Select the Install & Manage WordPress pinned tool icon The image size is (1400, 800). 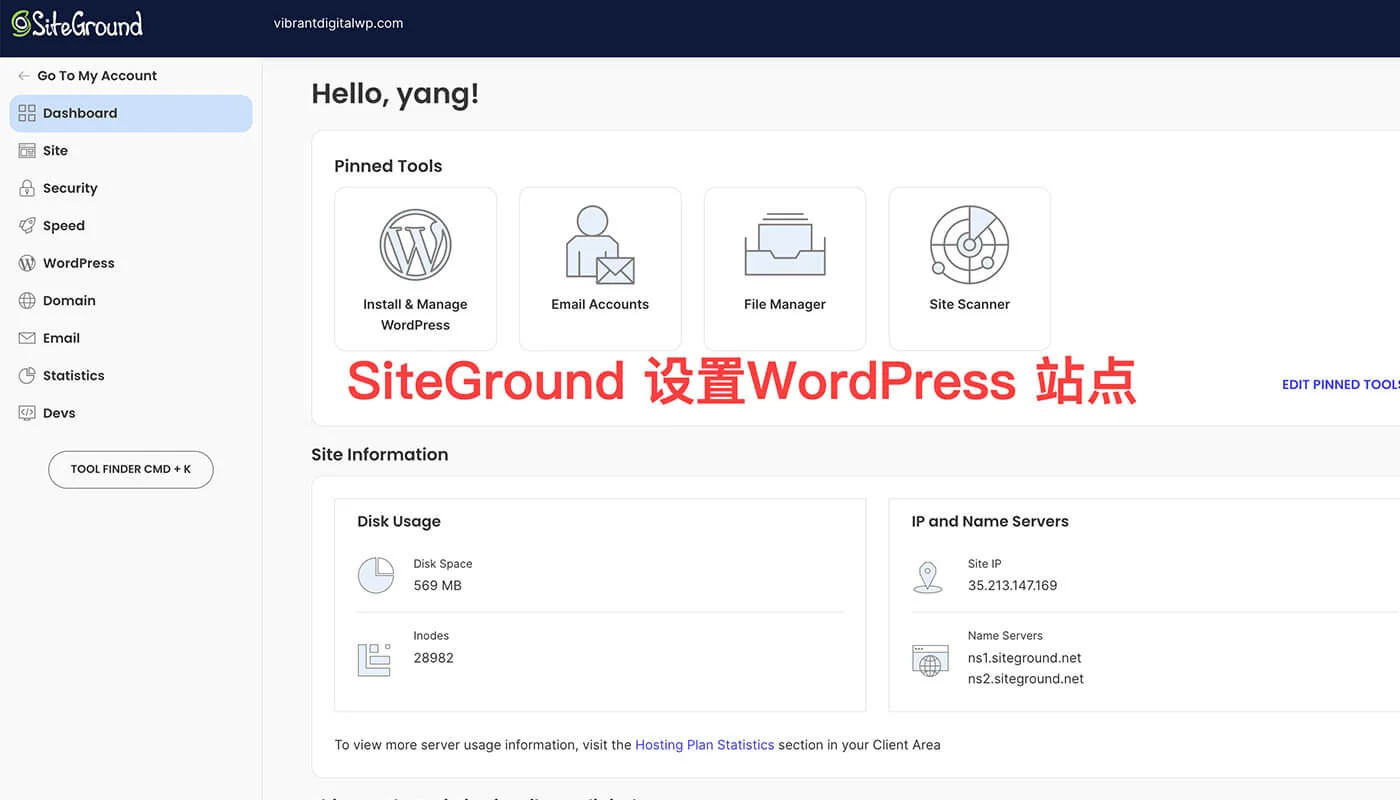tap(415, 243)
